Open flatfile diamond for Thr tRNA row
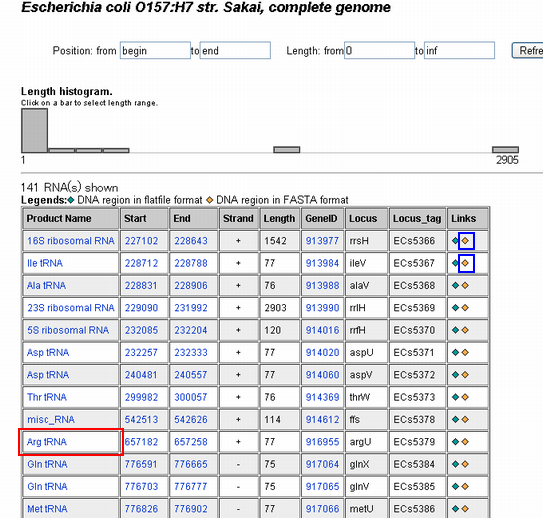The width and height of the screenshot is (543, 518). click(x=455, y=397)
